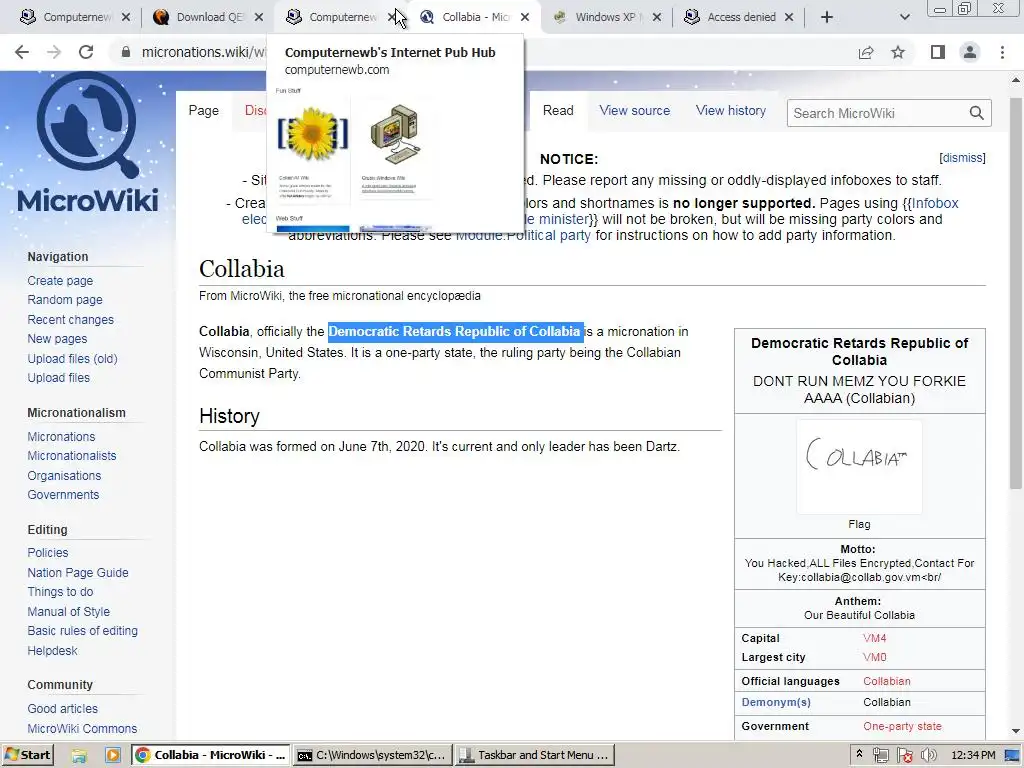Click the padlock site info icon
Screen dimensions: 1024x768
126,52
